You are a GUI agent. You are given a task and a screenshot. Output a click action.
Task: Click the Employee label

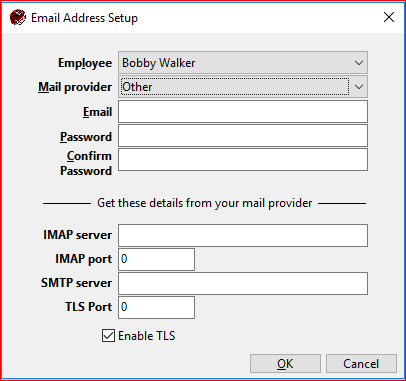click(x=85, y=63)
